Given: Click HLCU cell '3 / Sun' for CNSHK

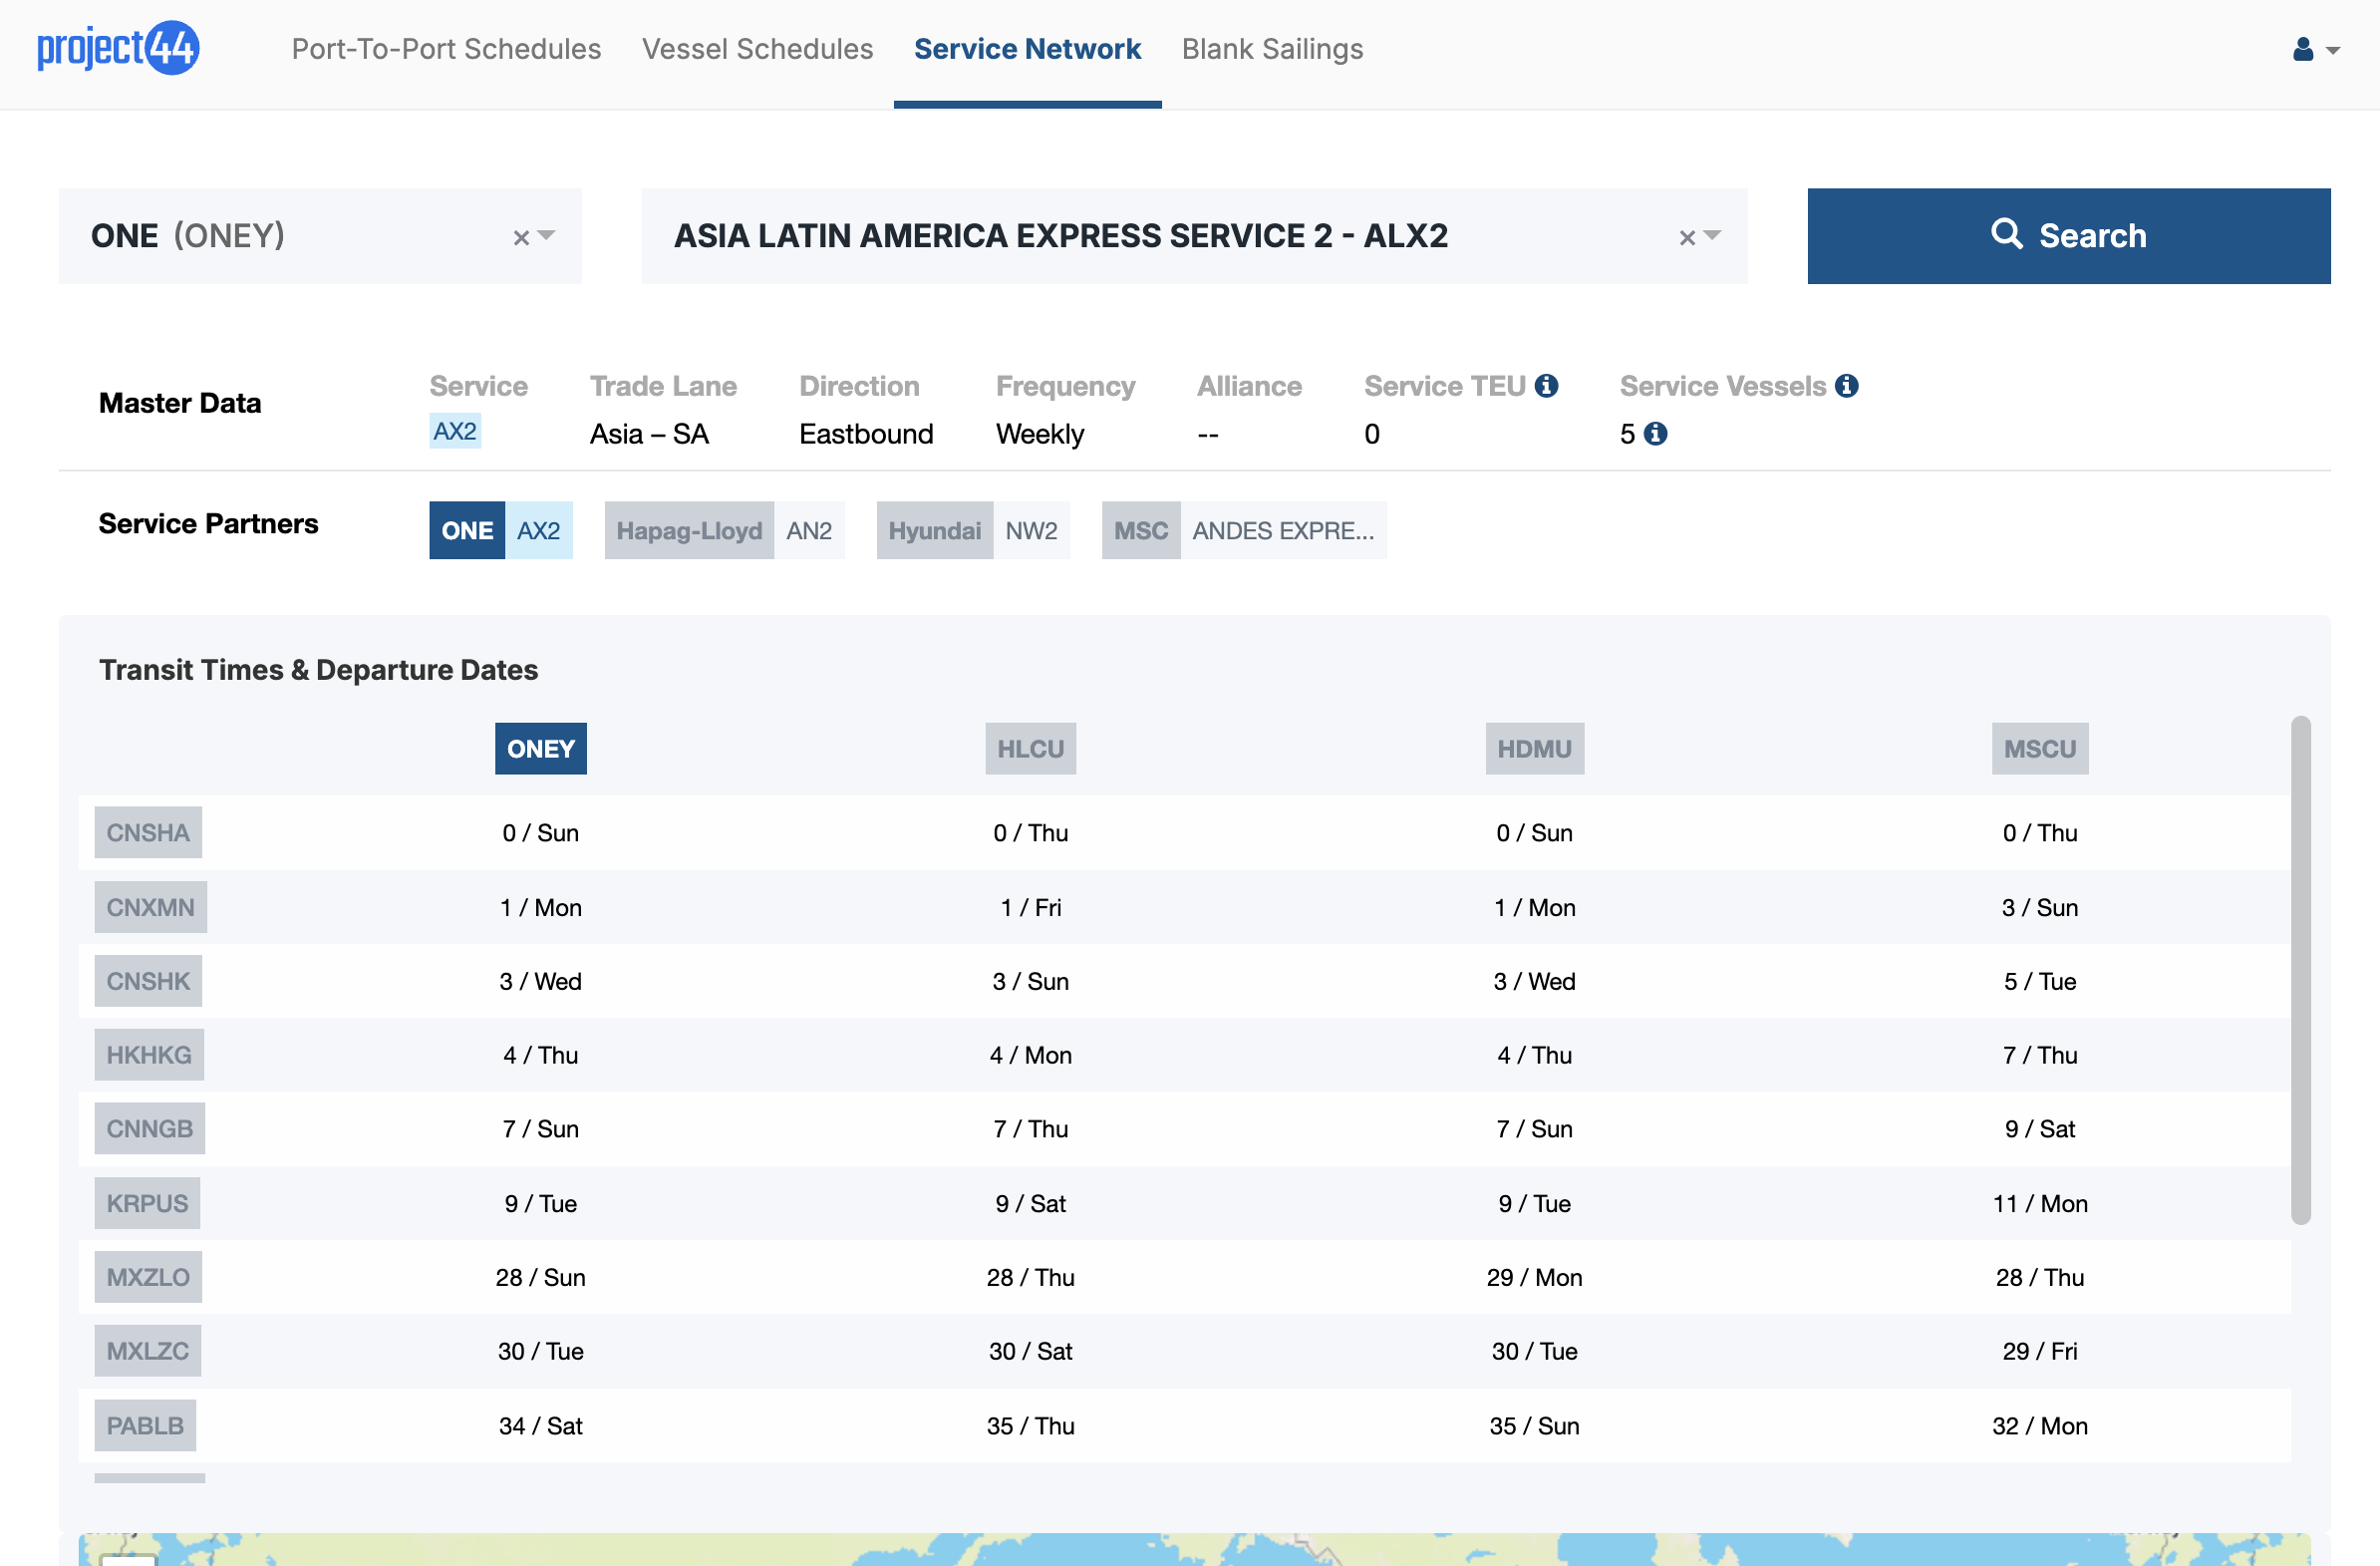Looking at the screenshot, I should point(1030,981).
